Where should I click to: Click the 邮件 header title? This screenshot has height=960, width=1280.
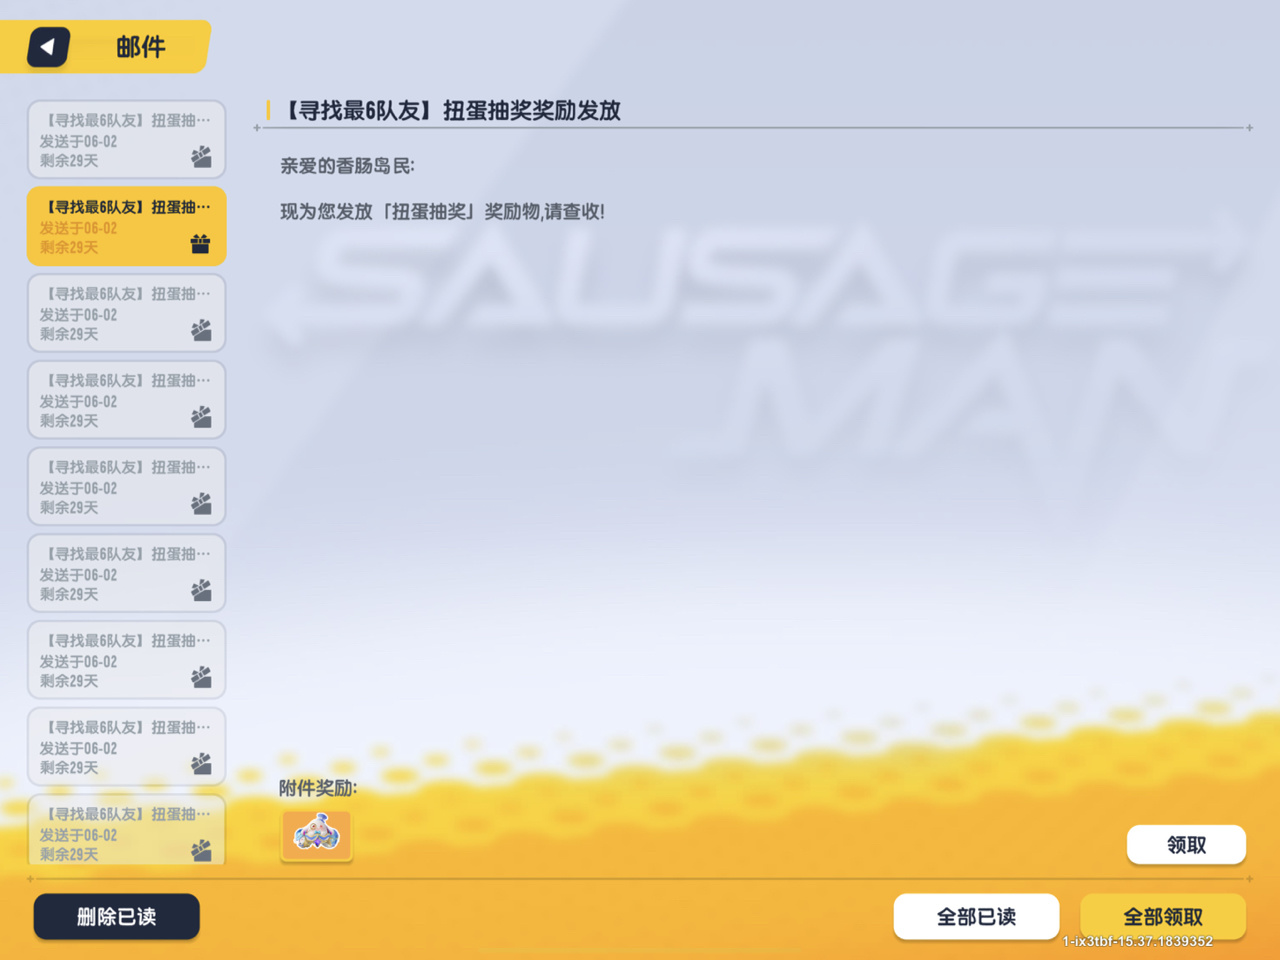coord(141,47)
